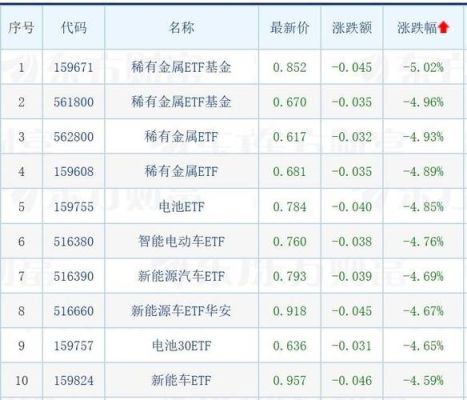Viewport: 467px width, 400px height.
Task: Open the 新能车ETF link
Action: [181, 380]
